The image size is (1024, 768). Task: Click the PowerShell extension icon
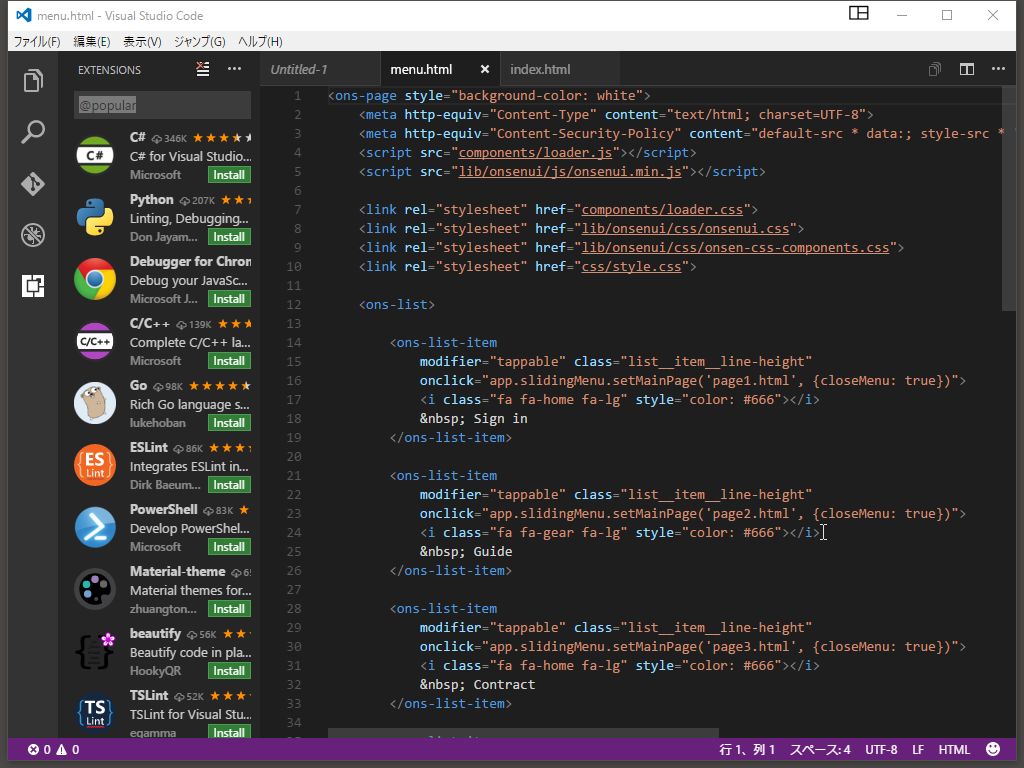point(95,528)
